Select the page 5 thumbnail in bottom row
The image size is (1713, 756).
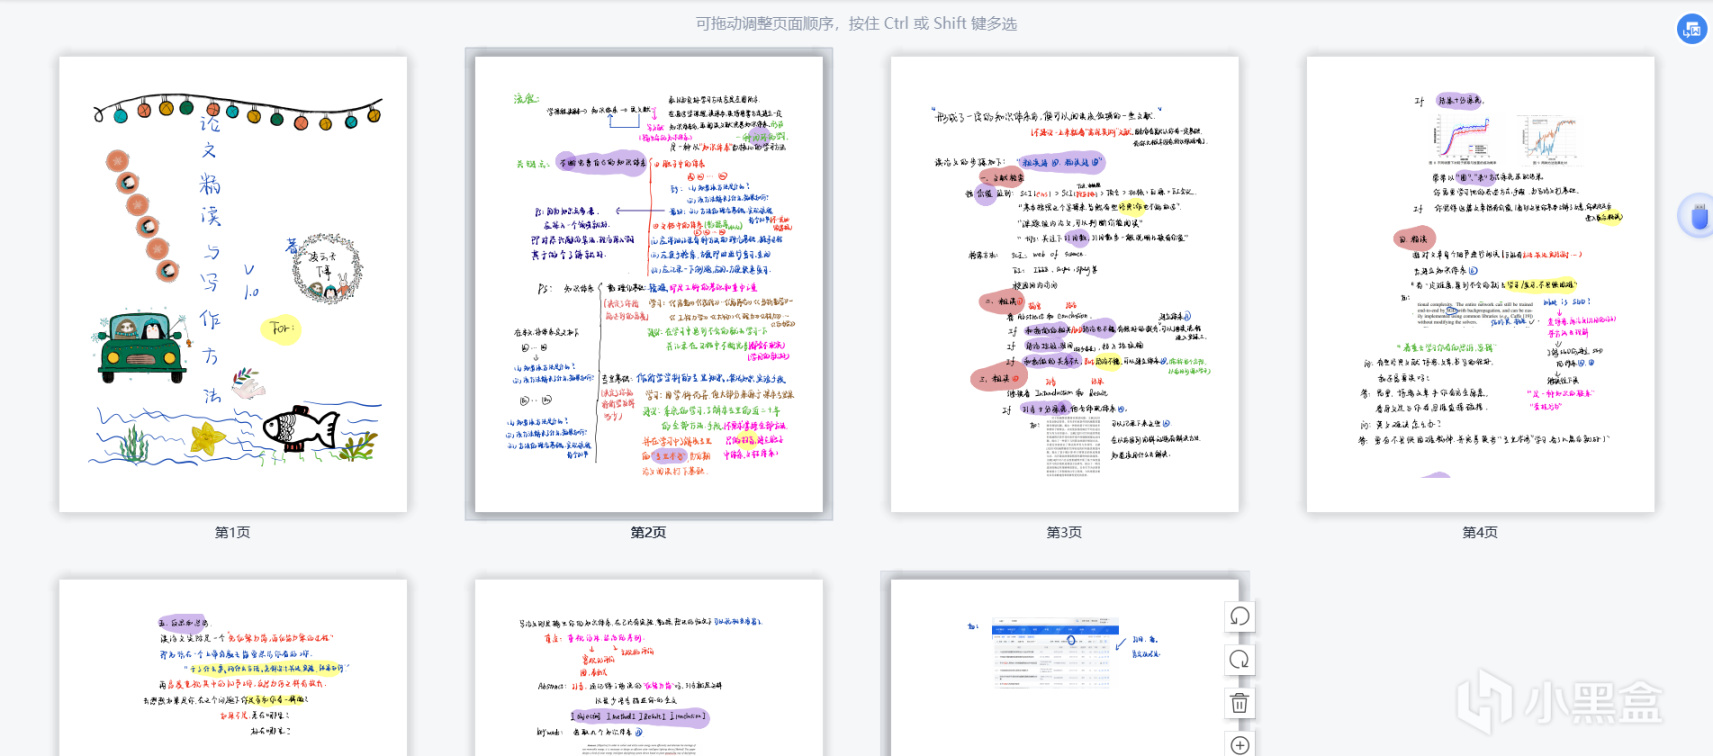233,668
